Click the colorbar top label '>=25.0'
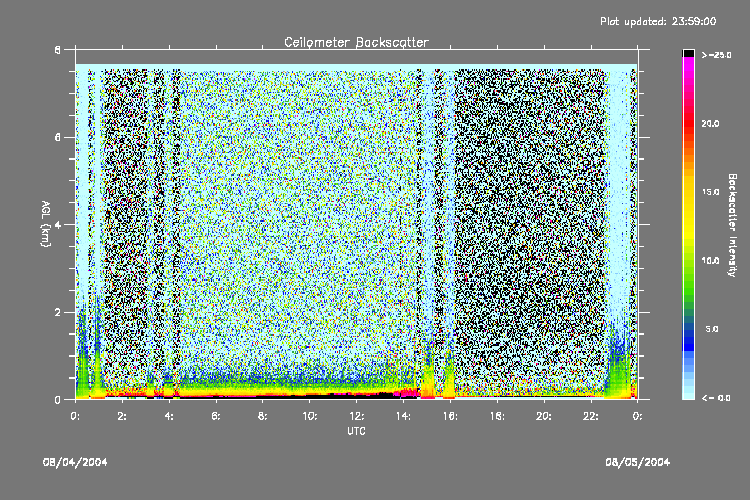This screenshot has width=750, height=500. [716, 56]
